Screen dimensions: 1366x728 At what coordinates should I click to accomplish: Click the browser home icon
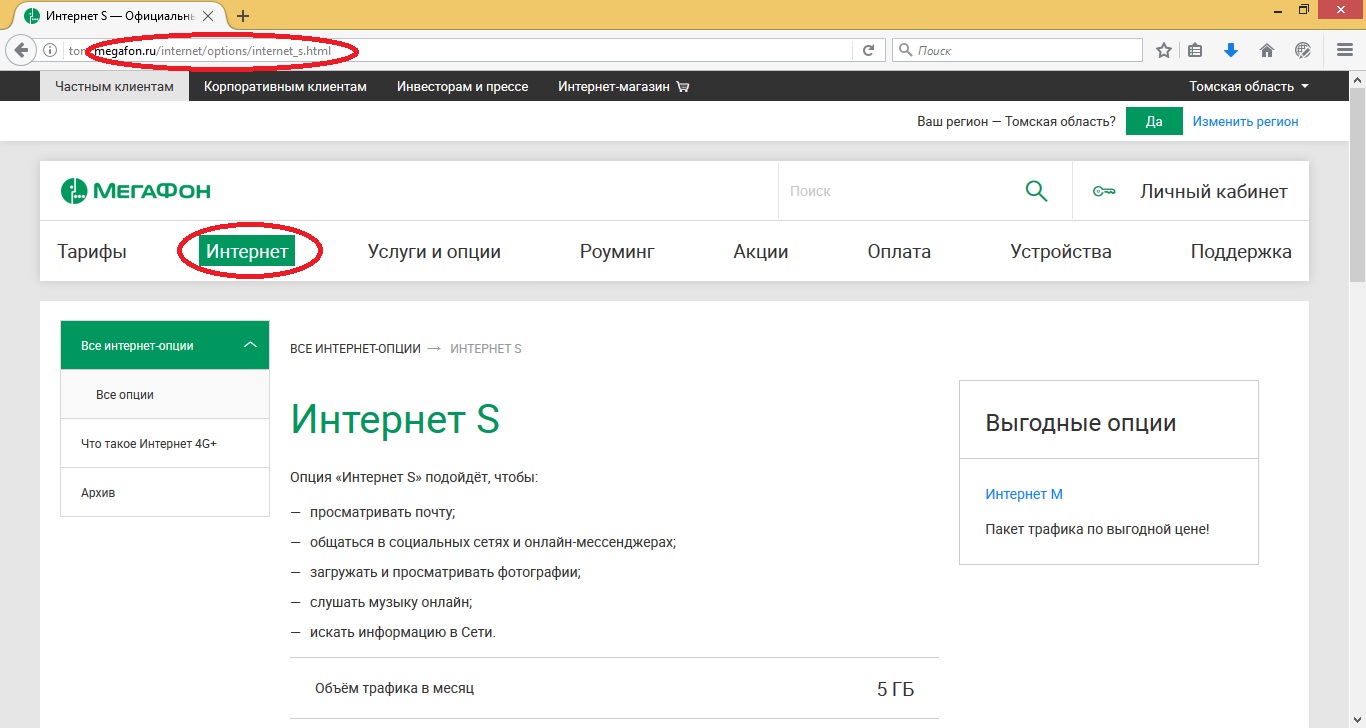tap(1266, 48)
